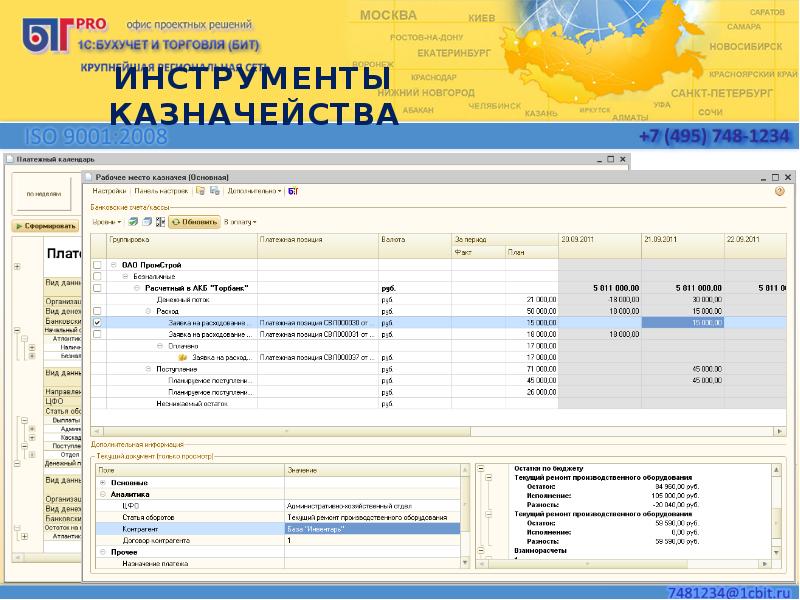Click the BIT logo icon in toolbar
800x600 pixels.
pyautogui.click(x=292, y=190)
